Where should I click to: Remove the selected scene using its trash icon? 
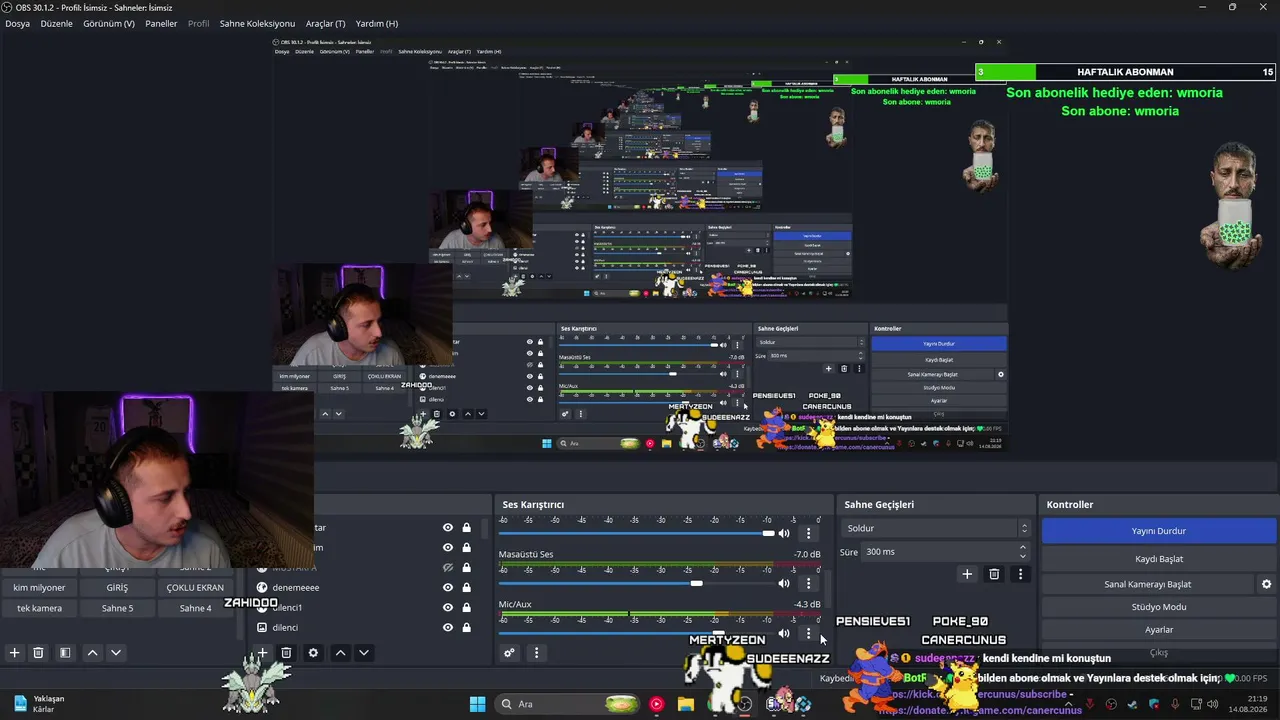(38, 653)
